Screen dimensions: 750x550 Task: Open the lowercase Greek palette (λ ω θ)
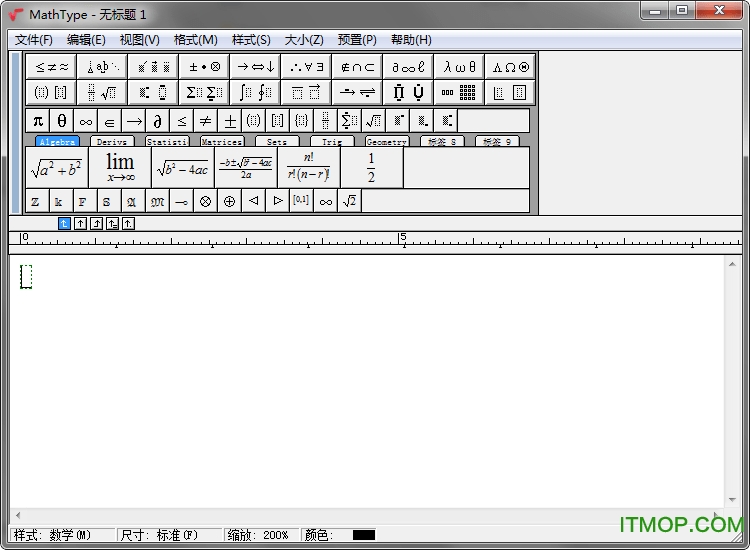coord(459,67)
